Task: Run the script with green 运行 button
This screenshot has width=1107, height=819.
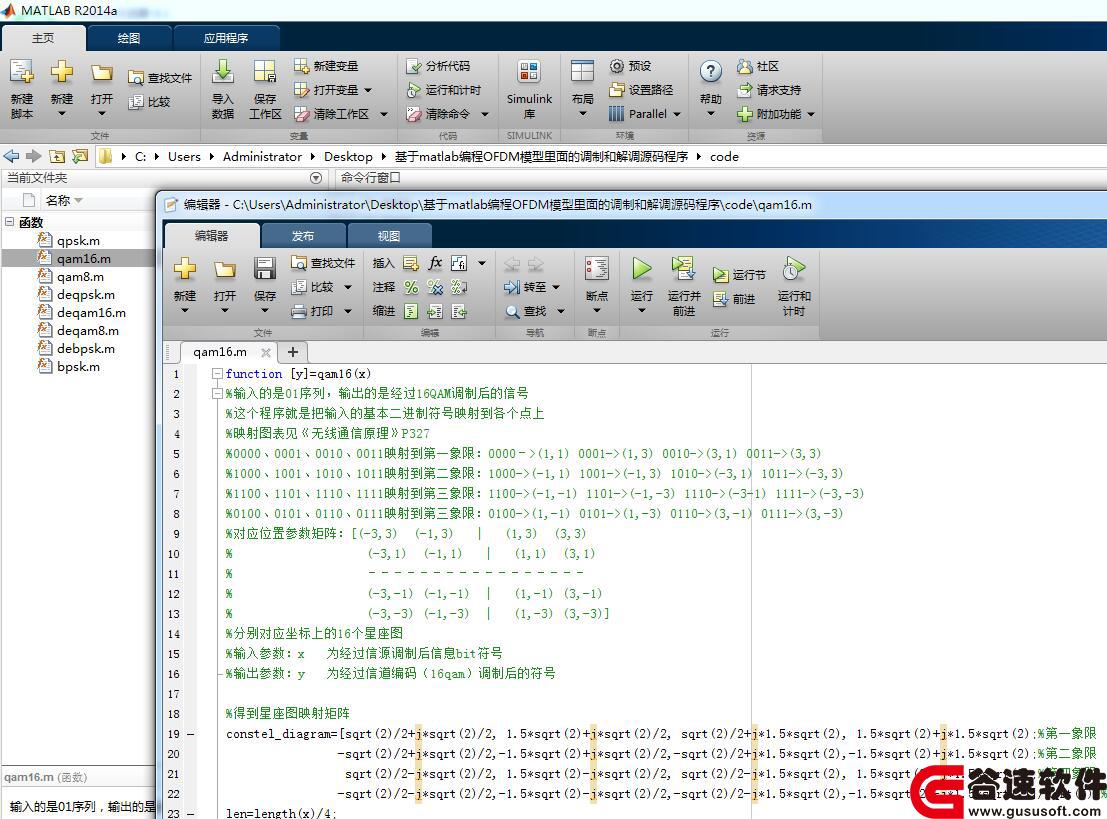Action: [641, 269]
